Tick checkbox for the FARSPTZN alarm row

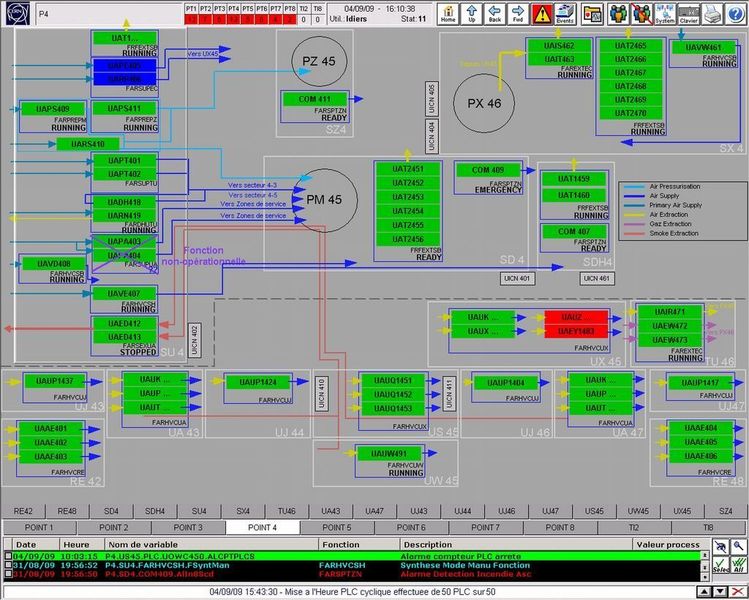[x=8, y=574]
